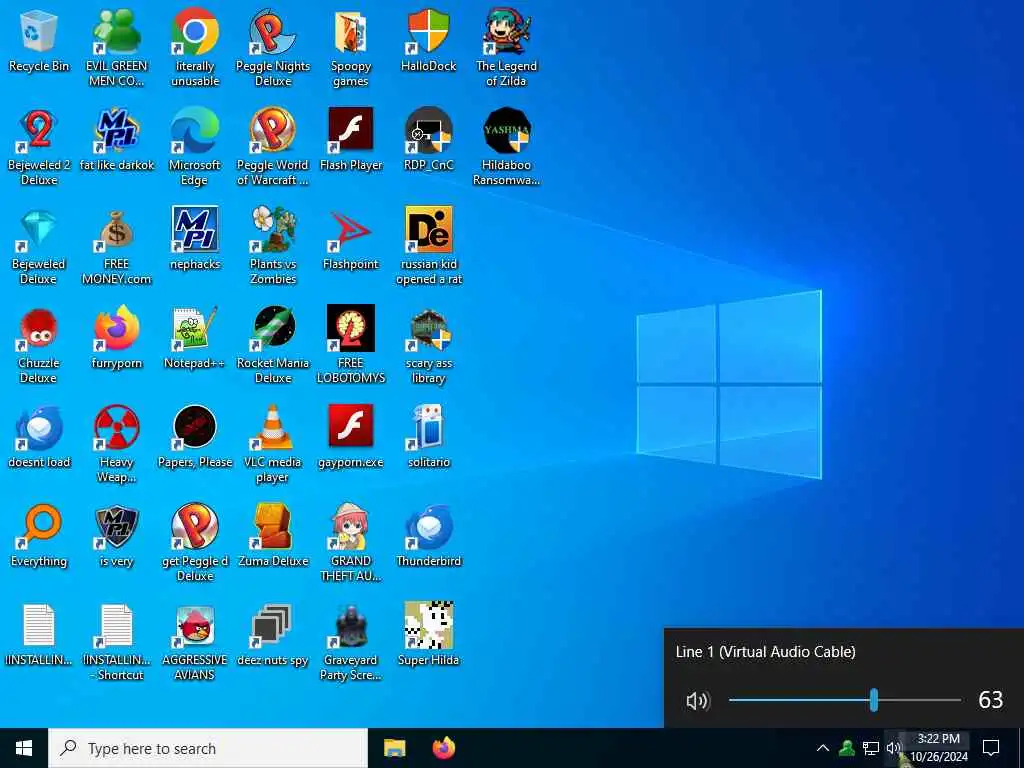
Task: Click the IINSTALLIN... text file icon
Action: tap(39, 626)
